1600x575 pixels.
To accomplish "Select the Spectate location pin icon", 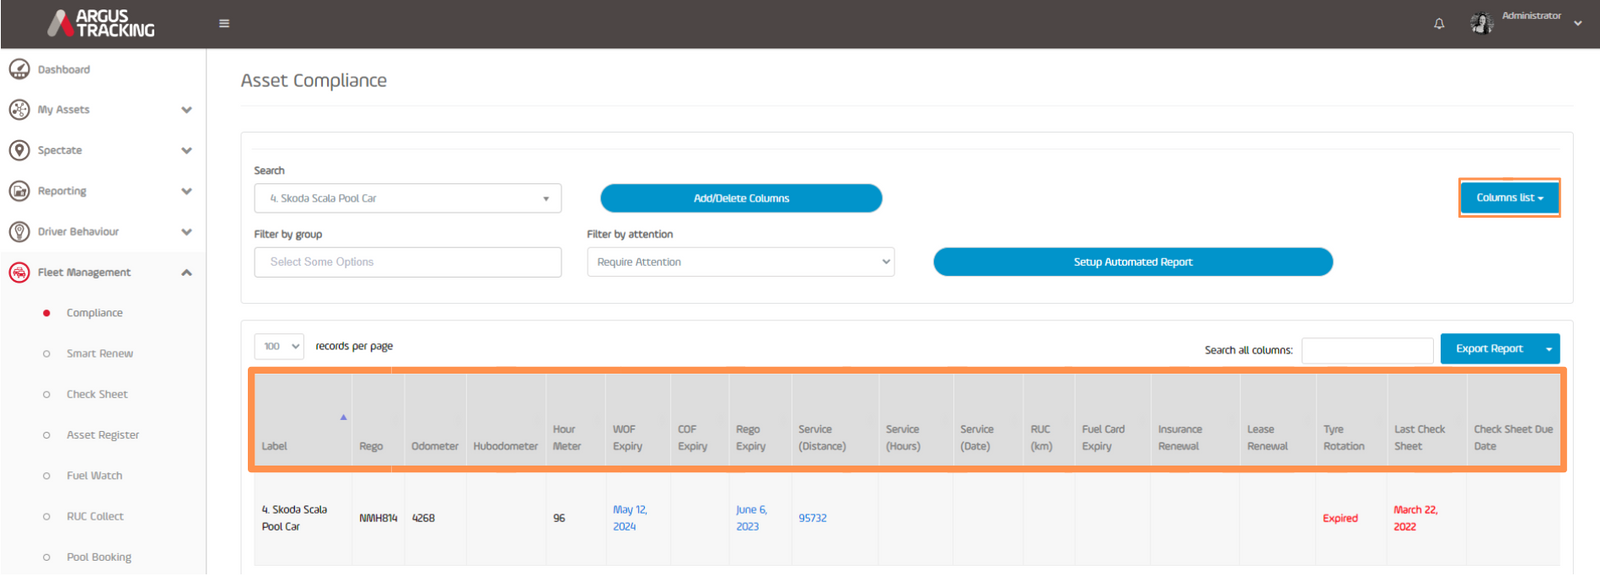I will (x=19, y=150).
